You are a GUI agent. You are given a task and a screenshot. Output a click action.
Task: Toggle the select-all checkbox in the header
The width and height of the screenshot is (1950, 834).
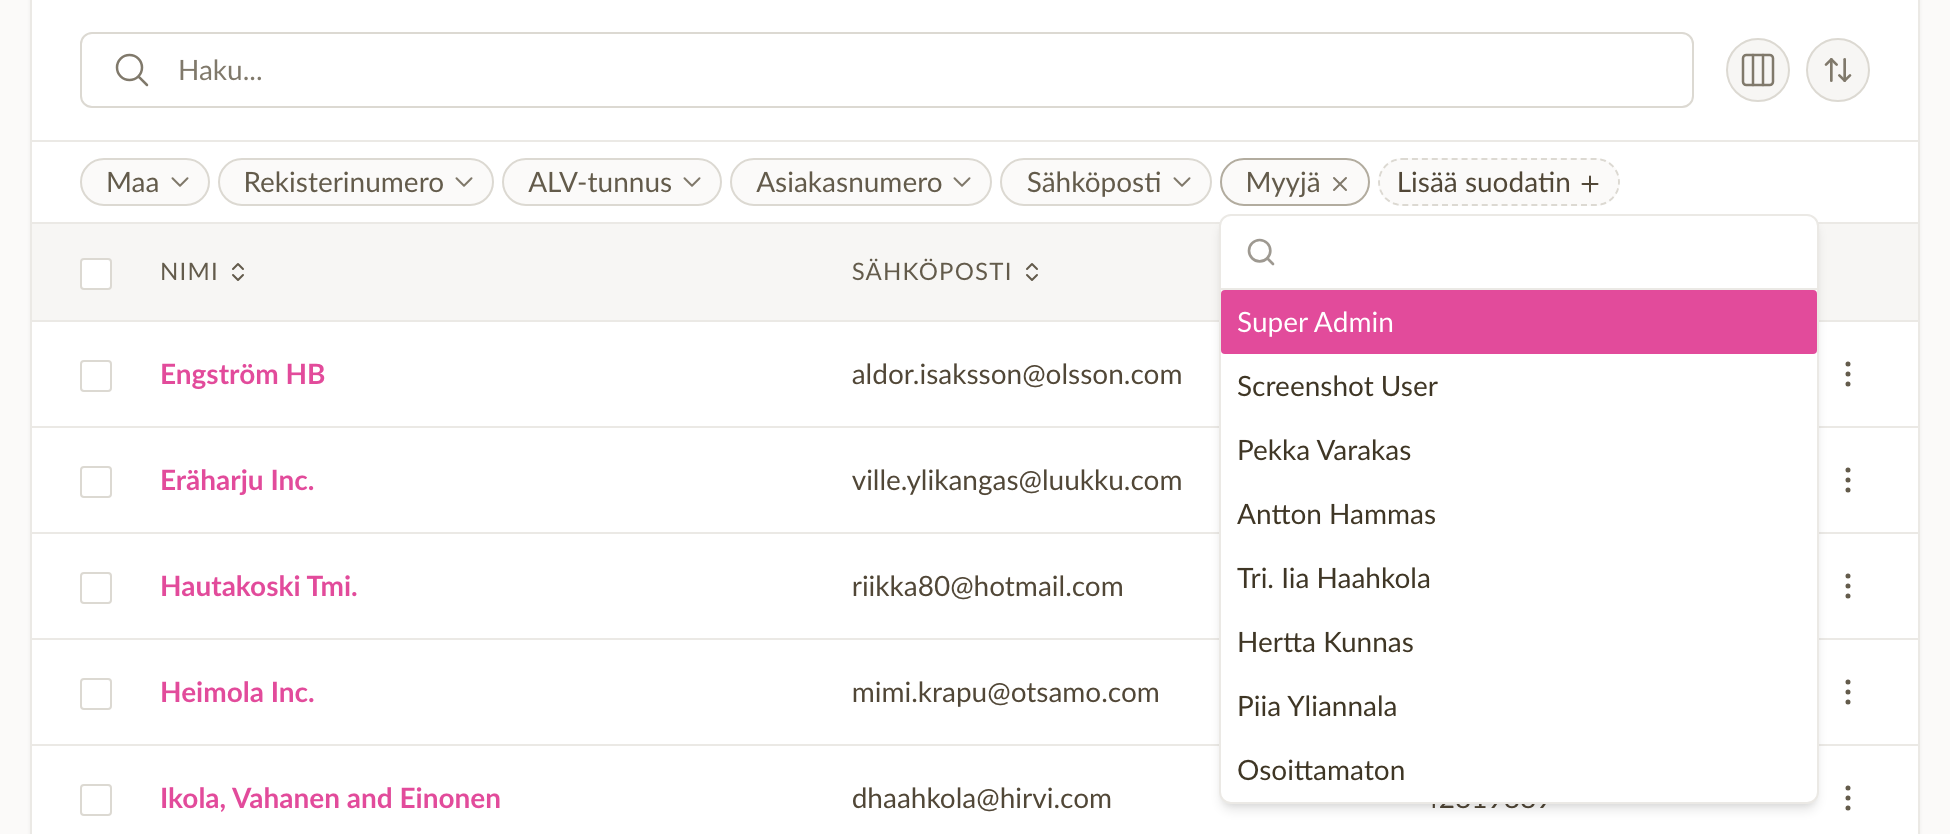tap(96, 273)
